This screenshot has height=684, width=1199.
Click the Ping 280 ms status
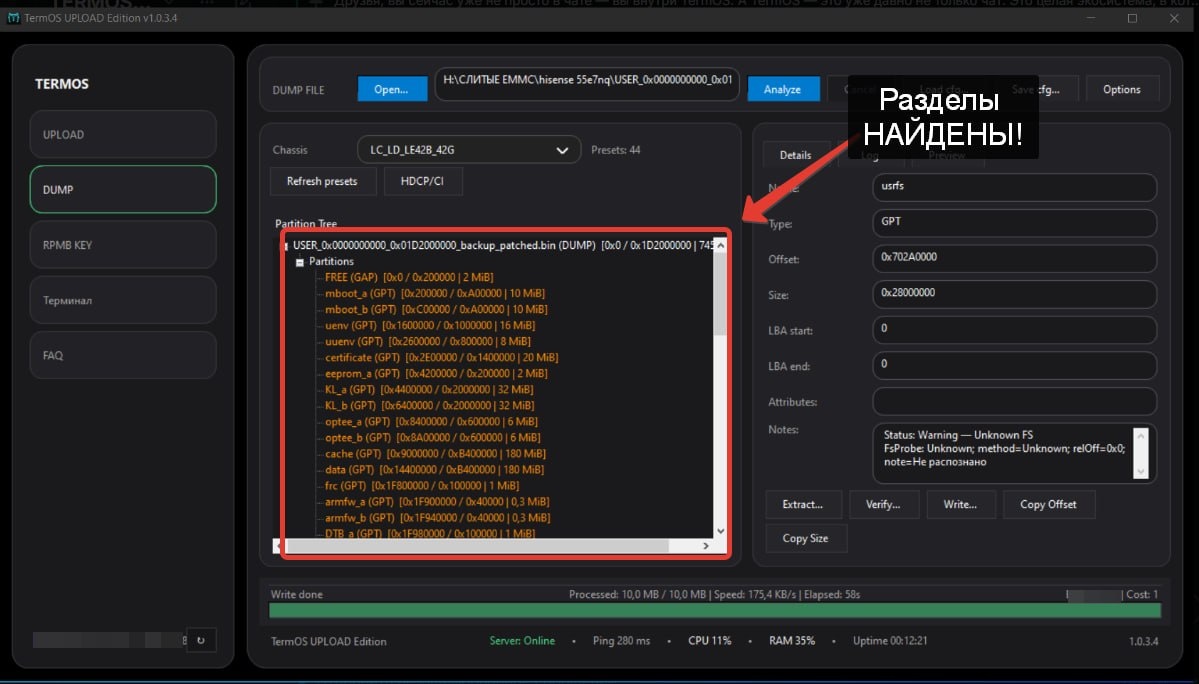coord(621,640)
